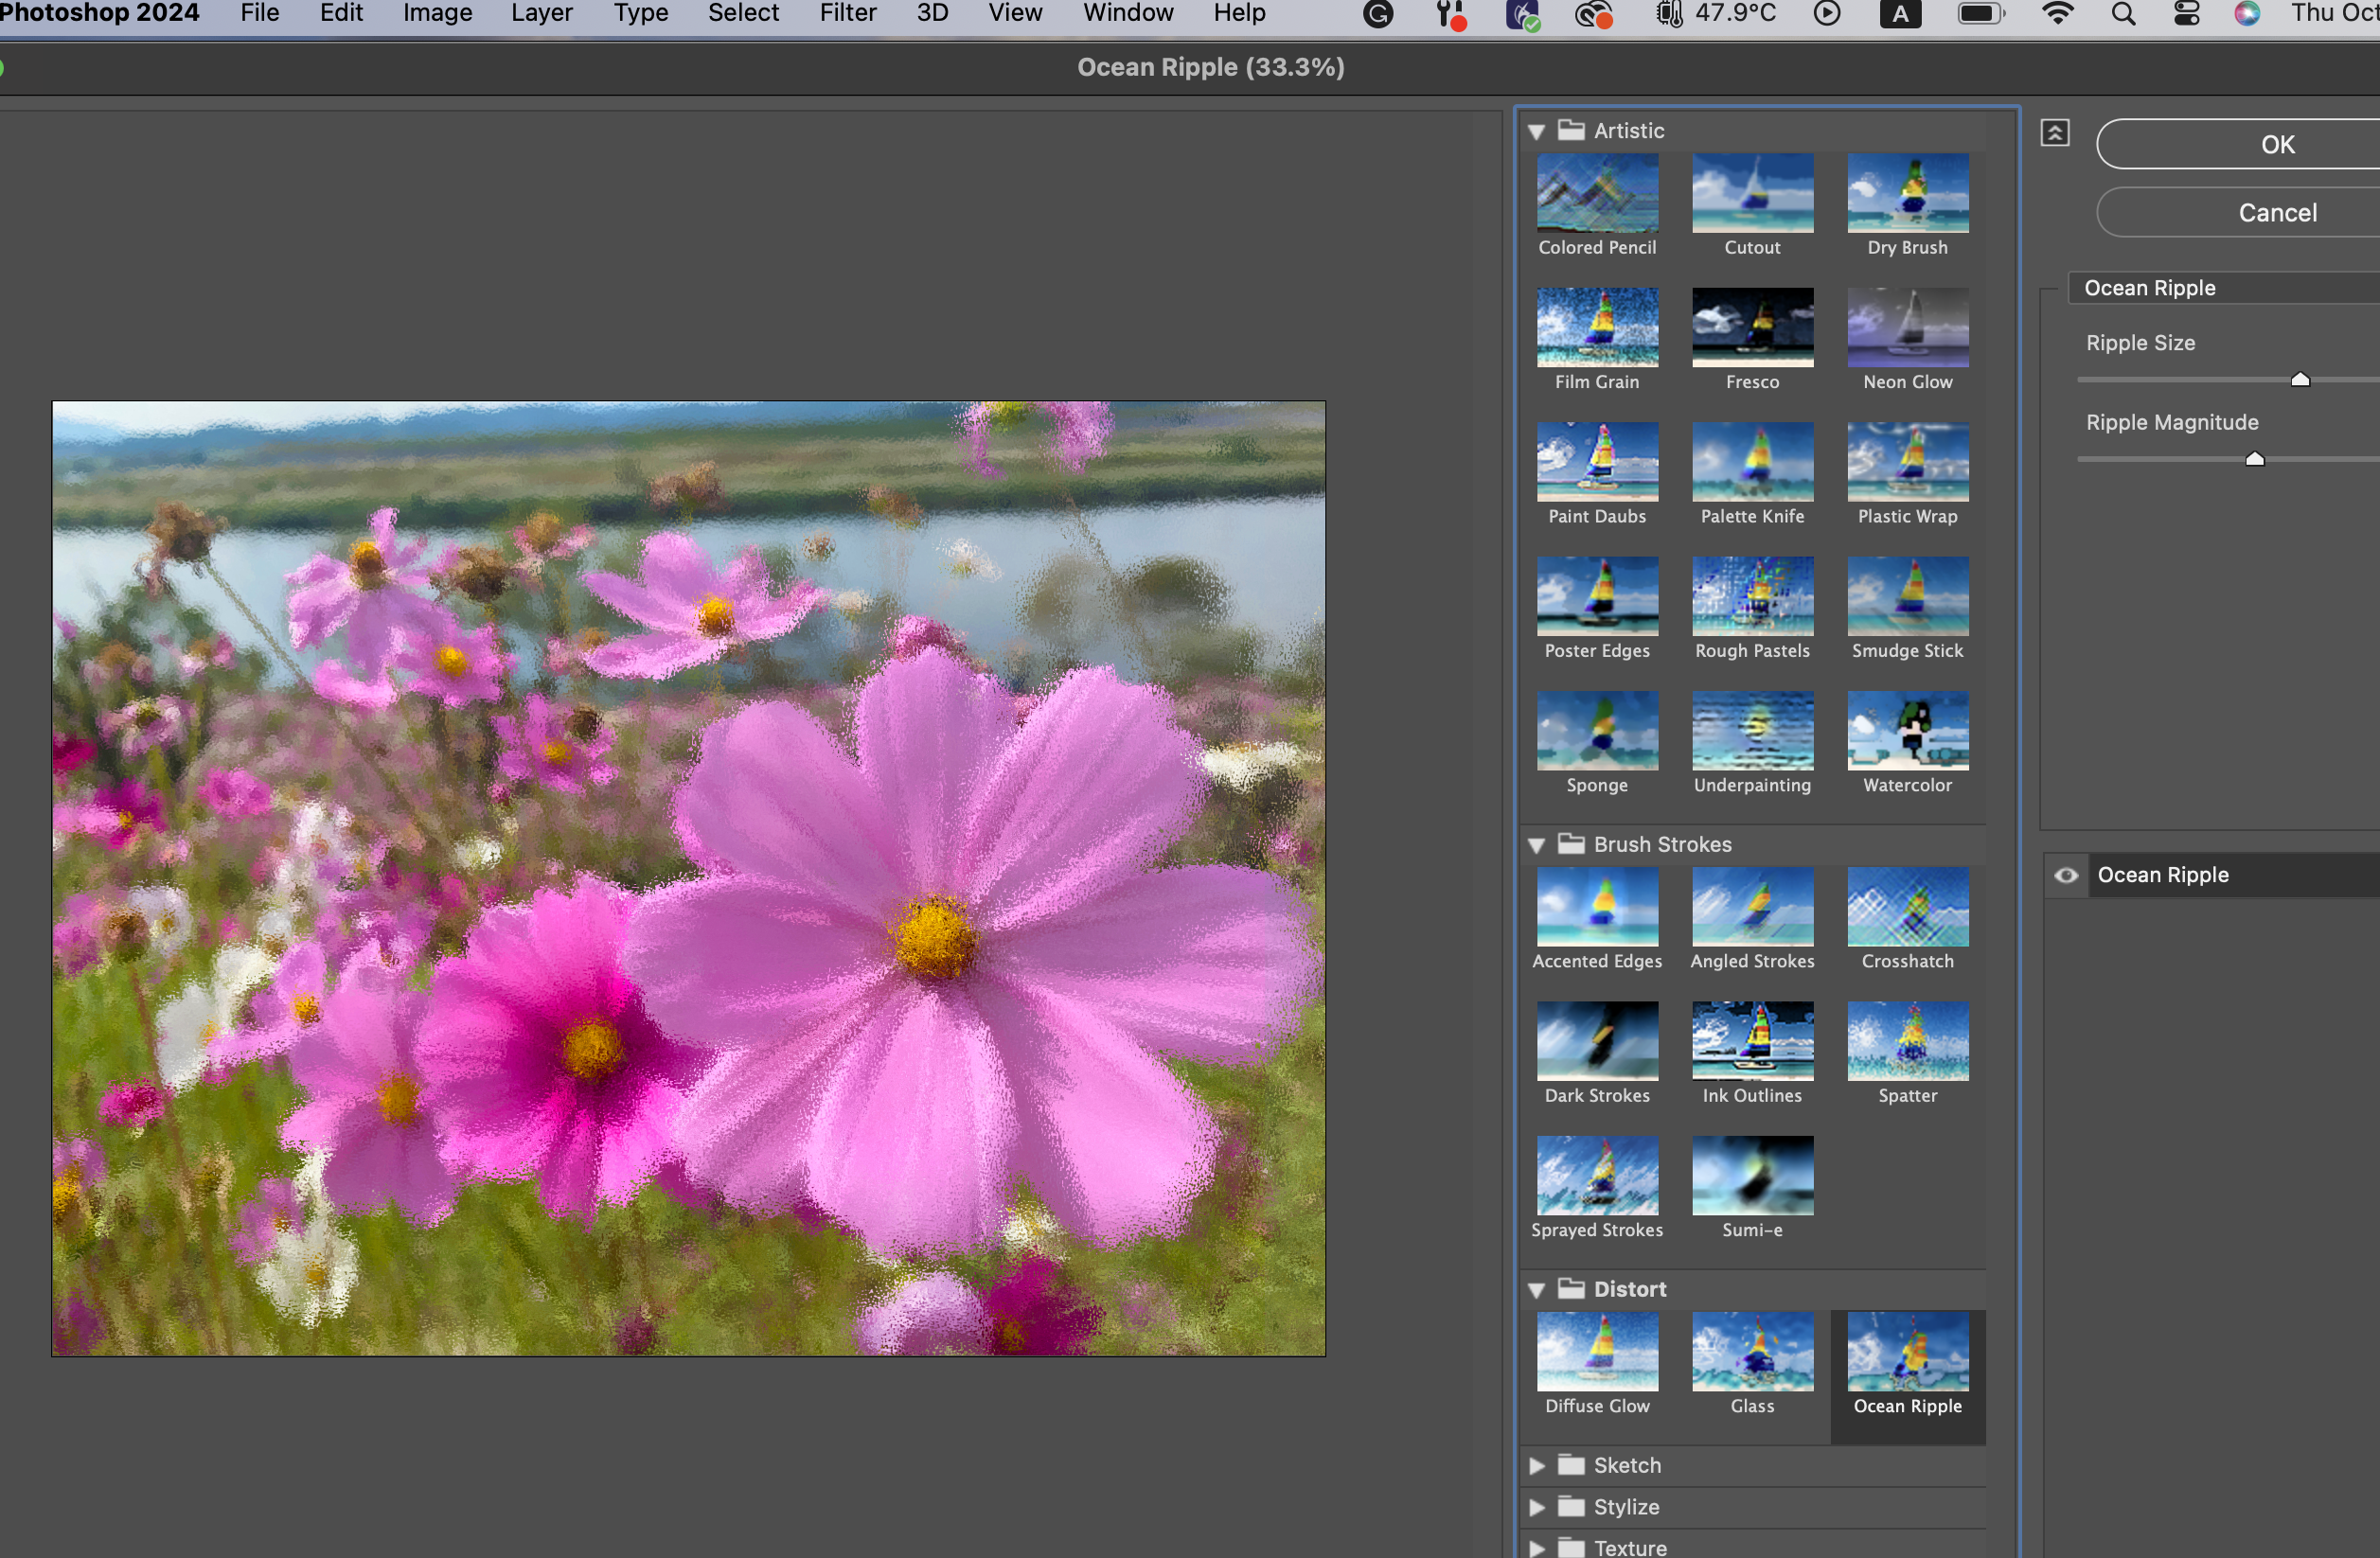This screenshot has height=1558, width=2380.
Task: Click the OK button
Action: [x=2277, y=145]
